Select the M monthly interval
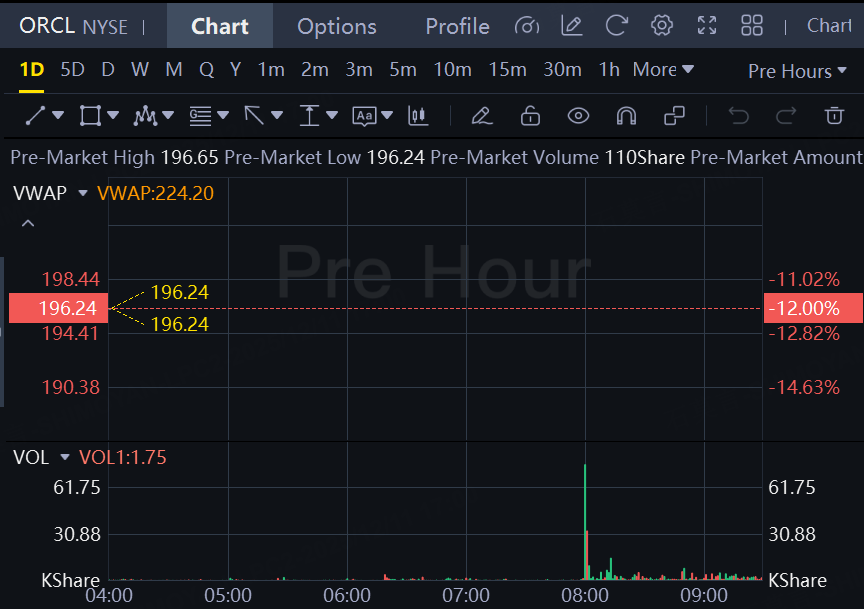The image size is (864, 609). 174,70
